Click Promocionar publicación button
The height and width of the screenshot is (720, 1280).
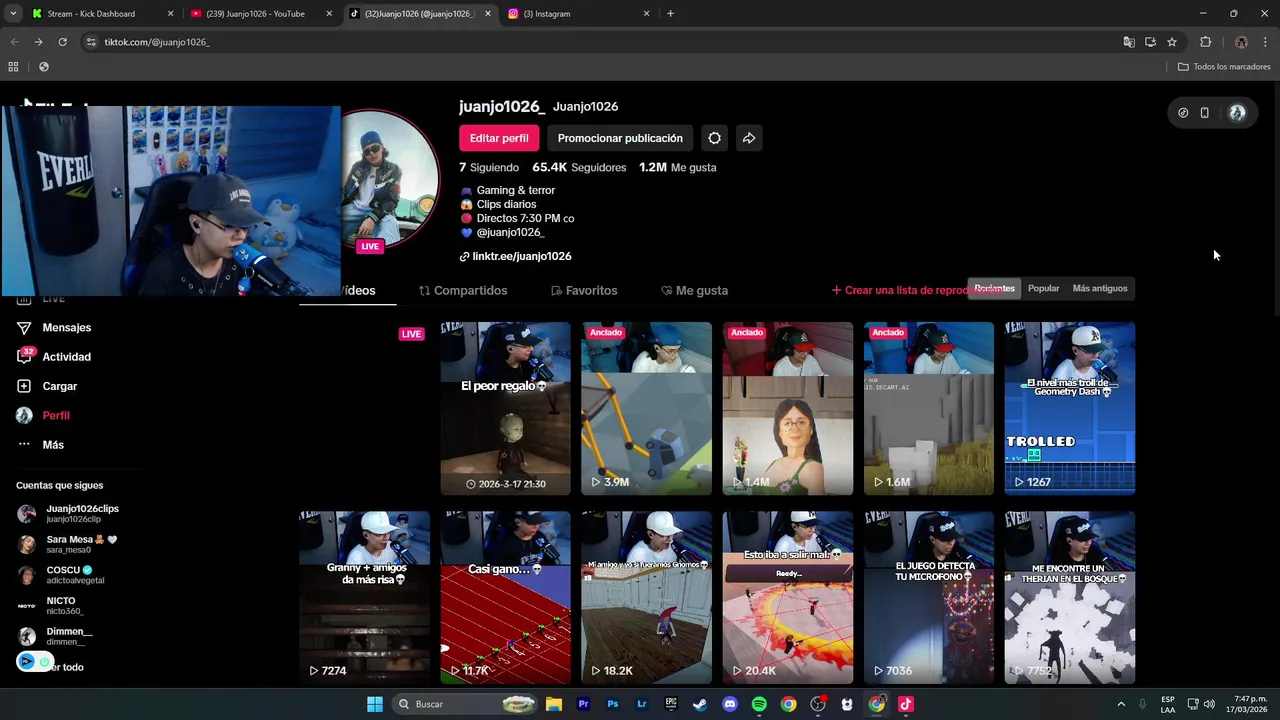pyautogui.click(x=620, y=138)
